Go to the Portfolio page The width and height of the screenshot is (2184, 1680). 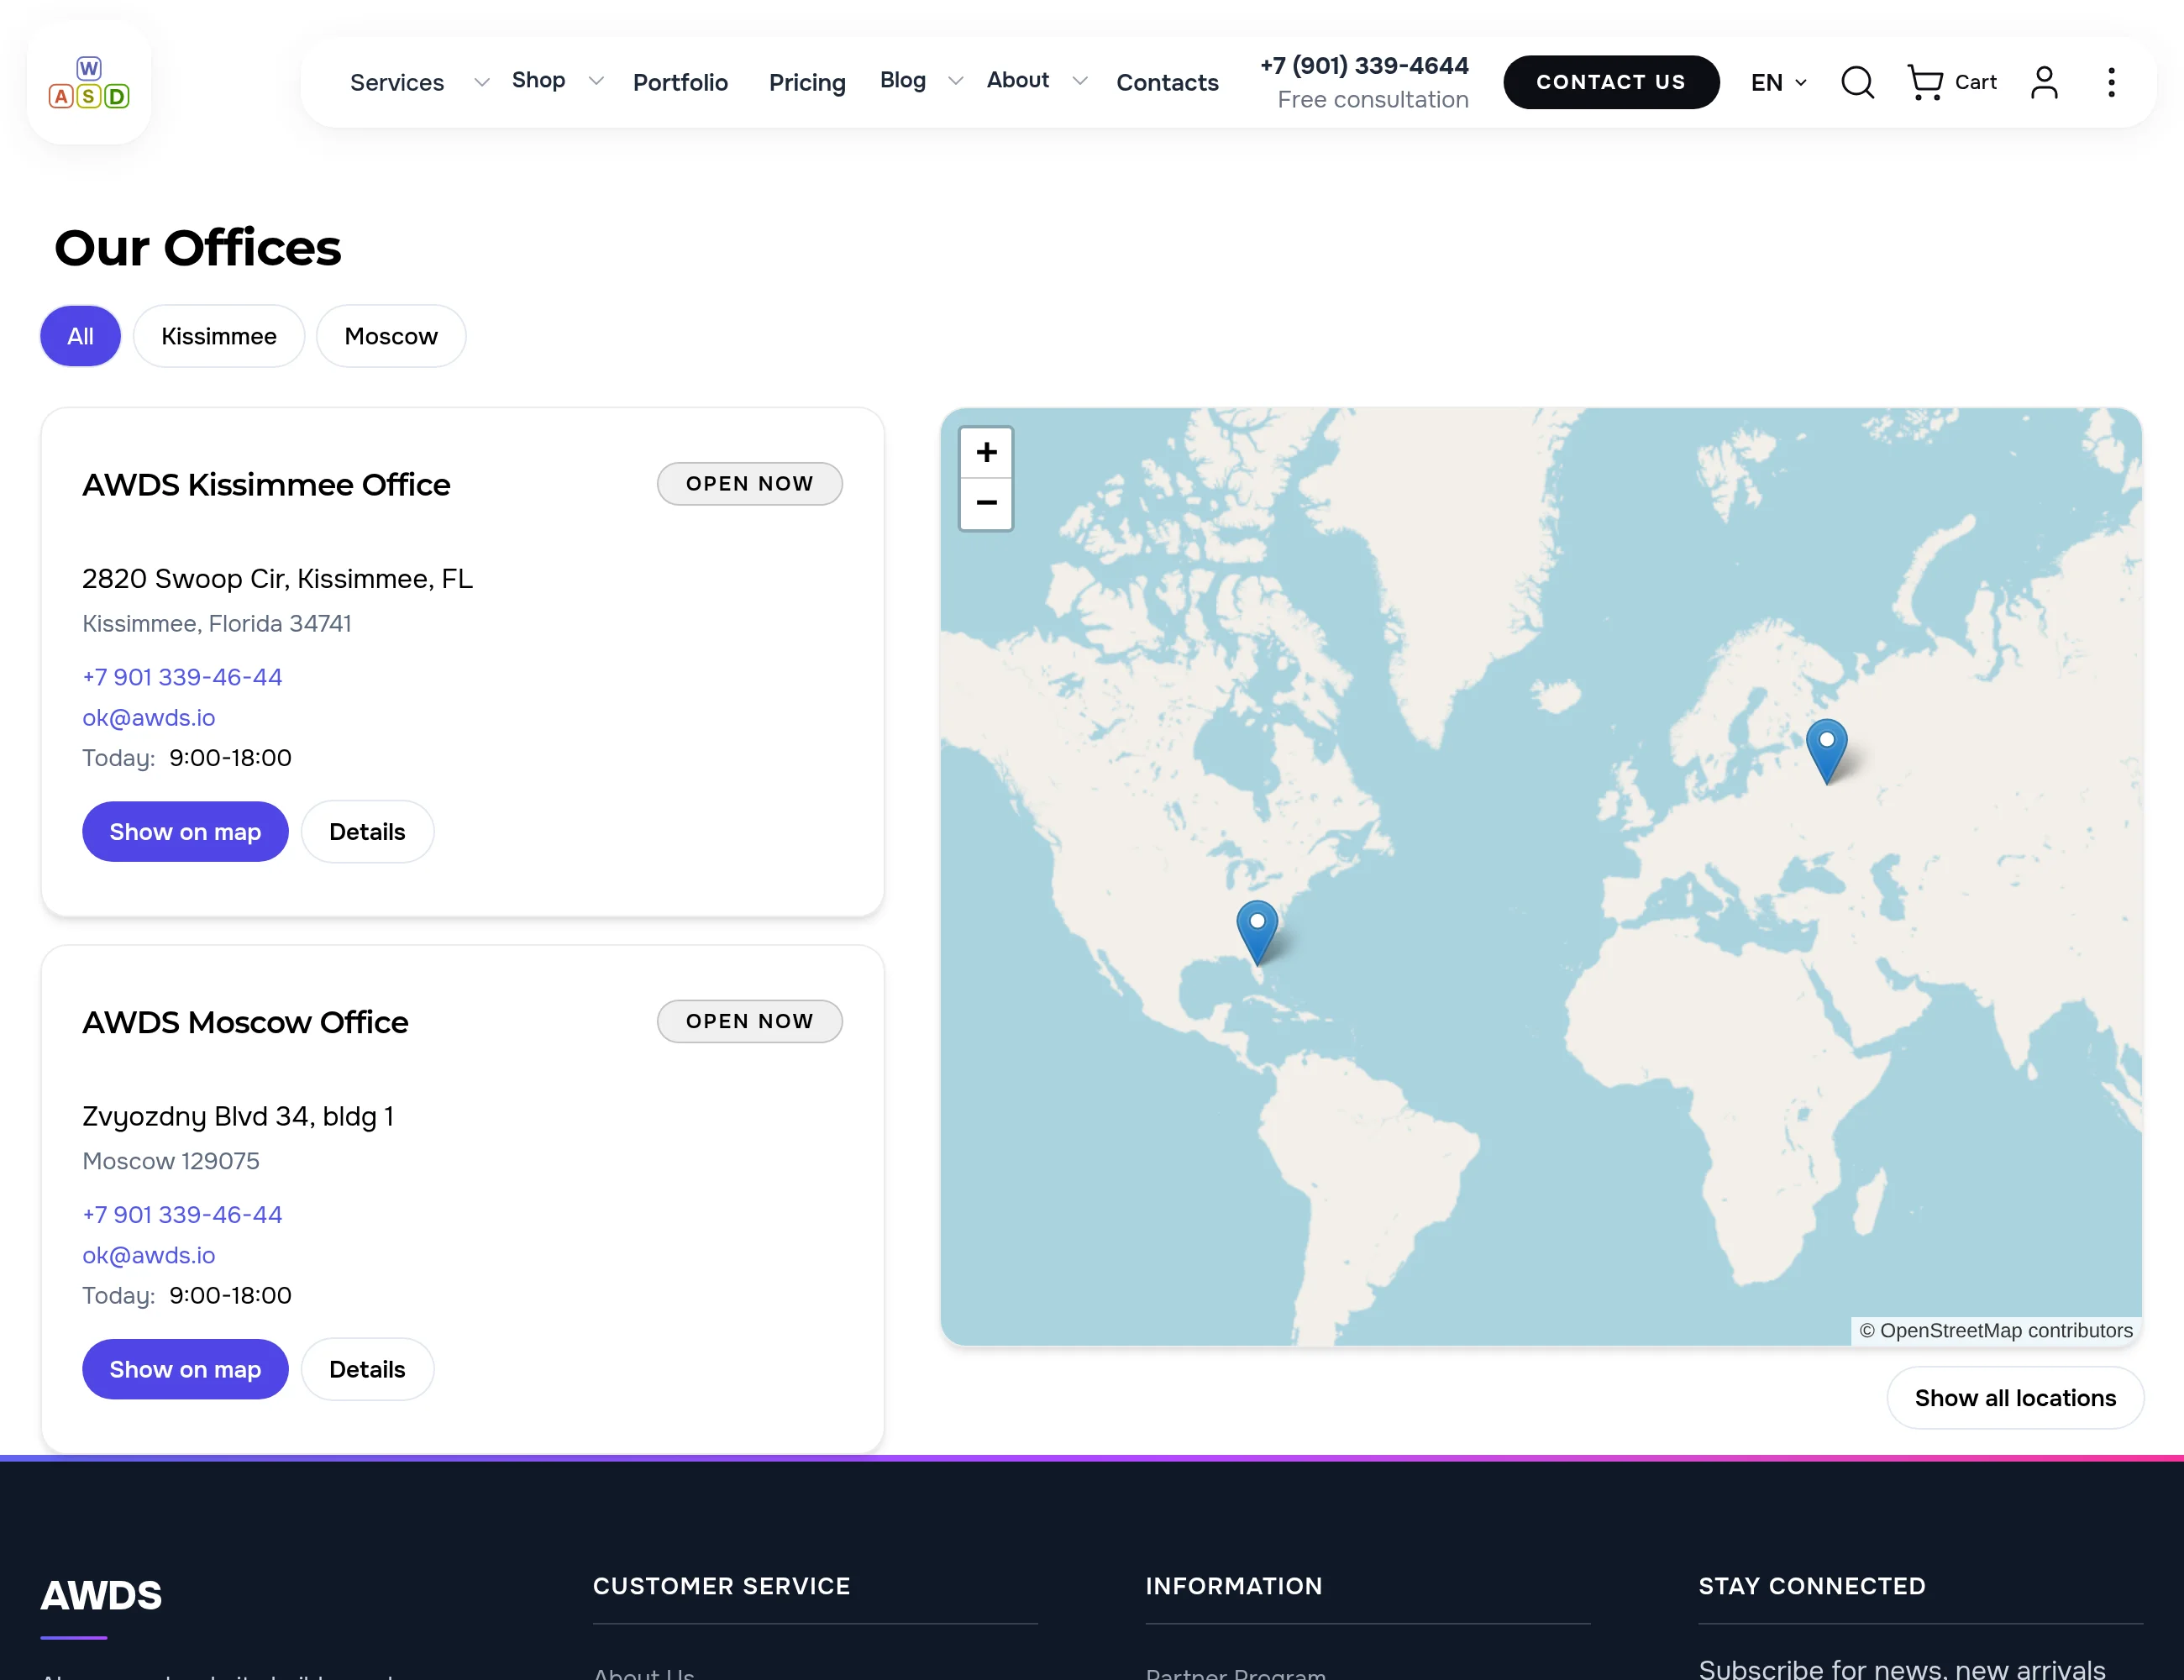pyautogui.click(x=680, y=82)
